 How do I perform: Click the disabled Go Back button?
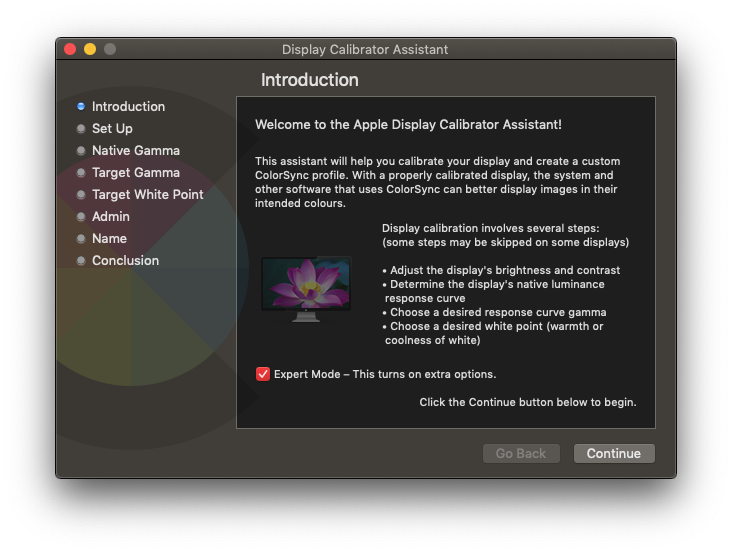(x=521, y=453)
